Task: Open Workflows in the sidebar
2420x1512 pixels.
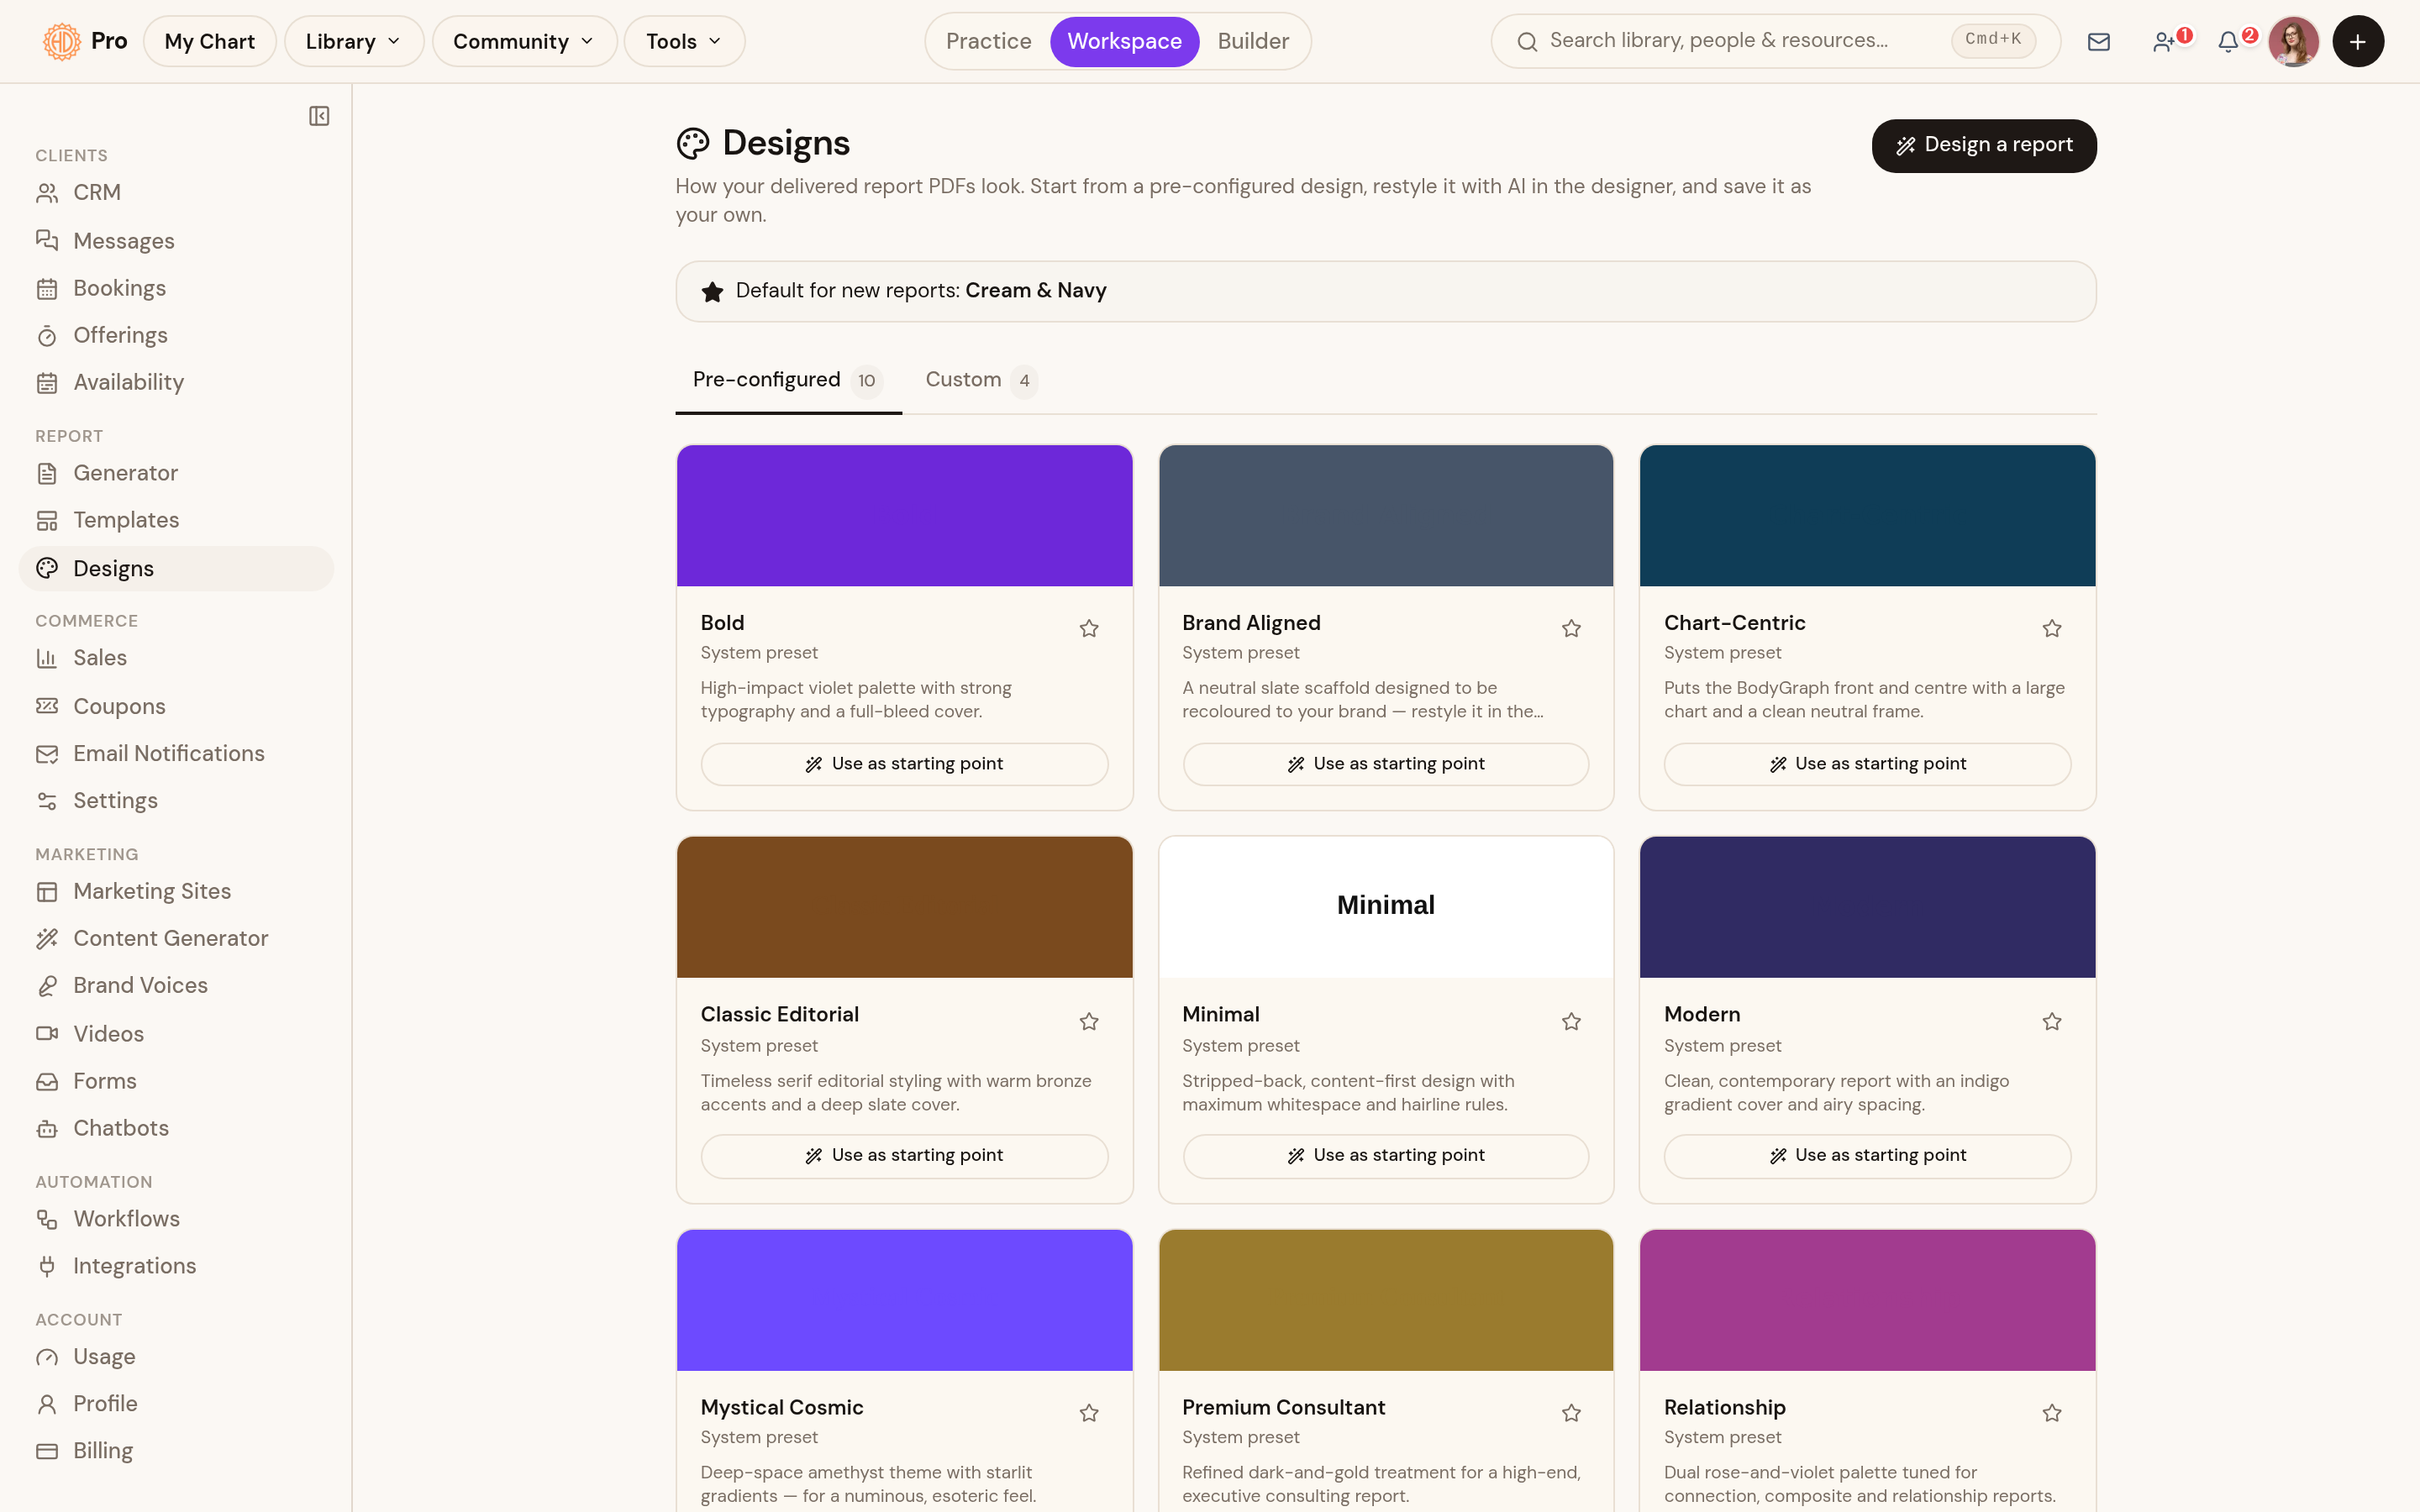Action: [176, 1219]
